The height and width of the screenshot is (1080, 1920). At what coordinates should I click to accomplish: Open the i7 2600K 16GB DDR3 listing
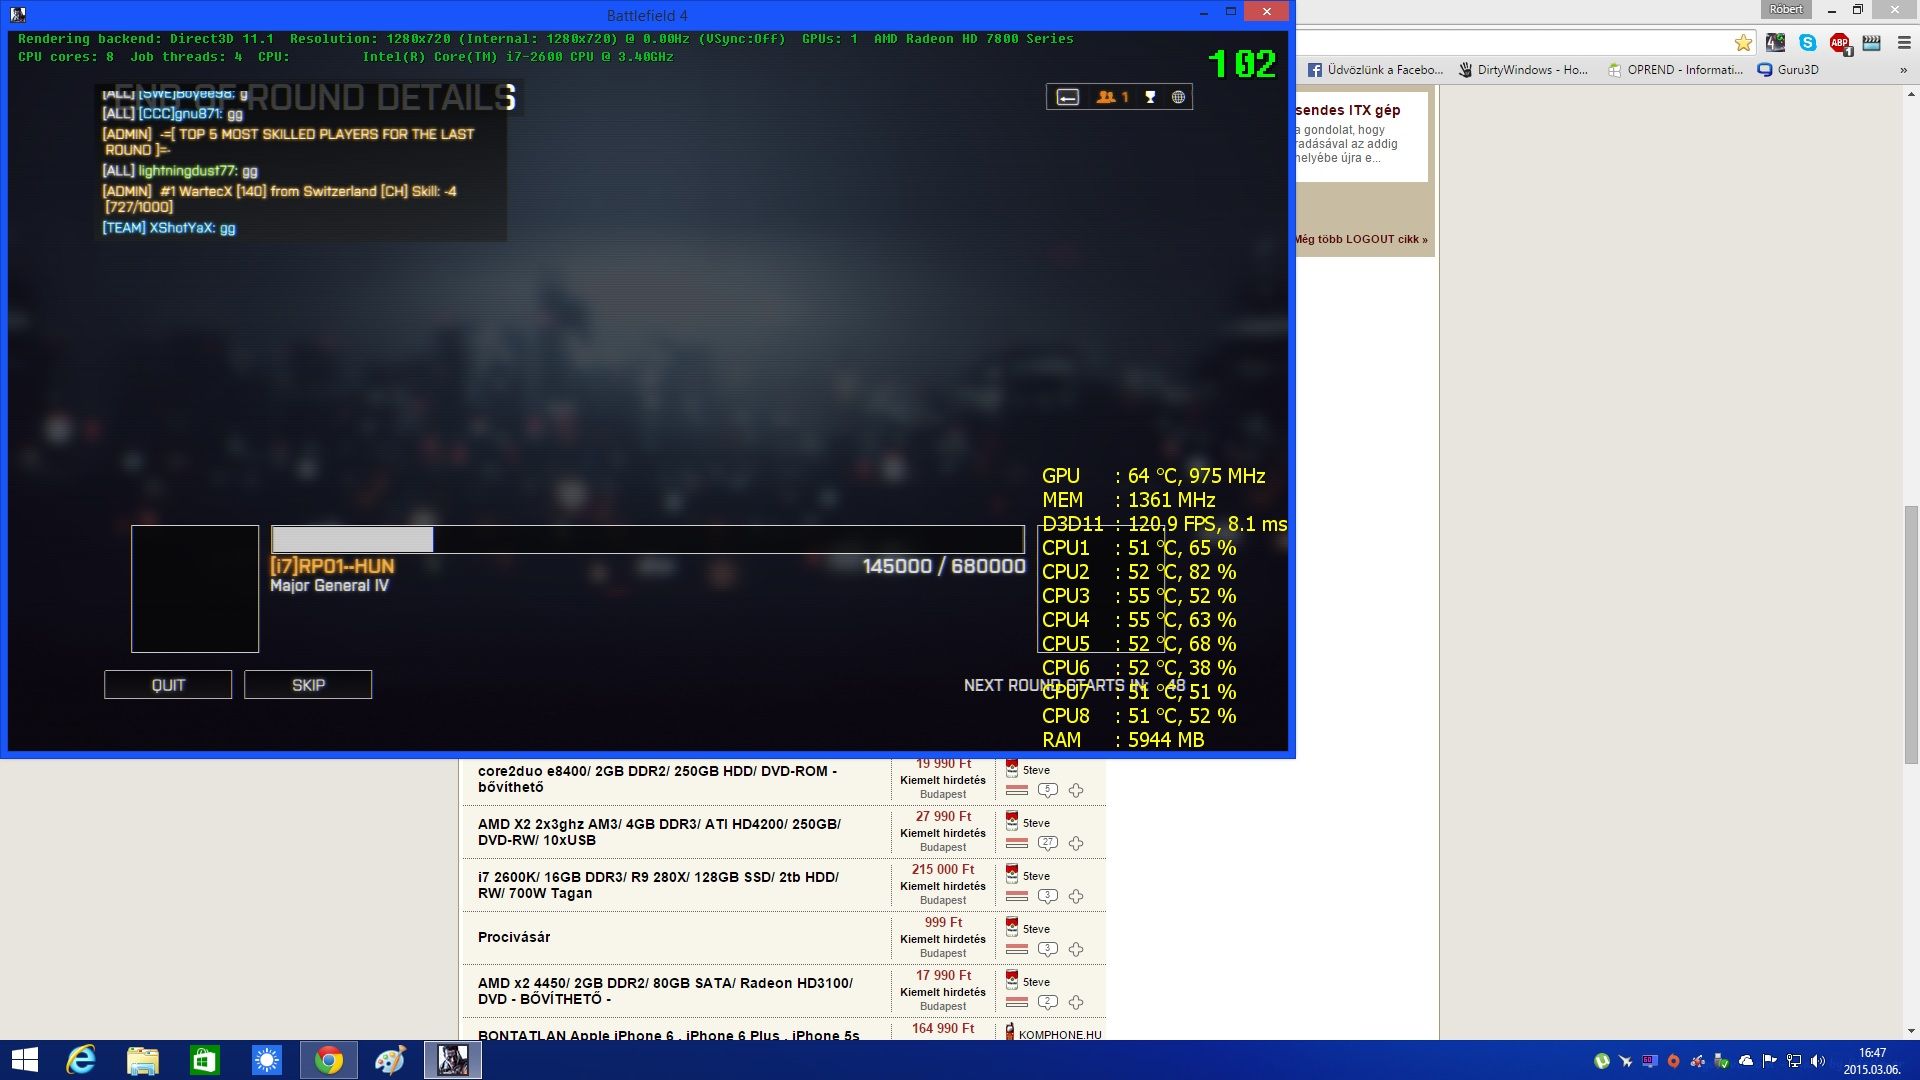pyautogui.click(x=658, y=885)
